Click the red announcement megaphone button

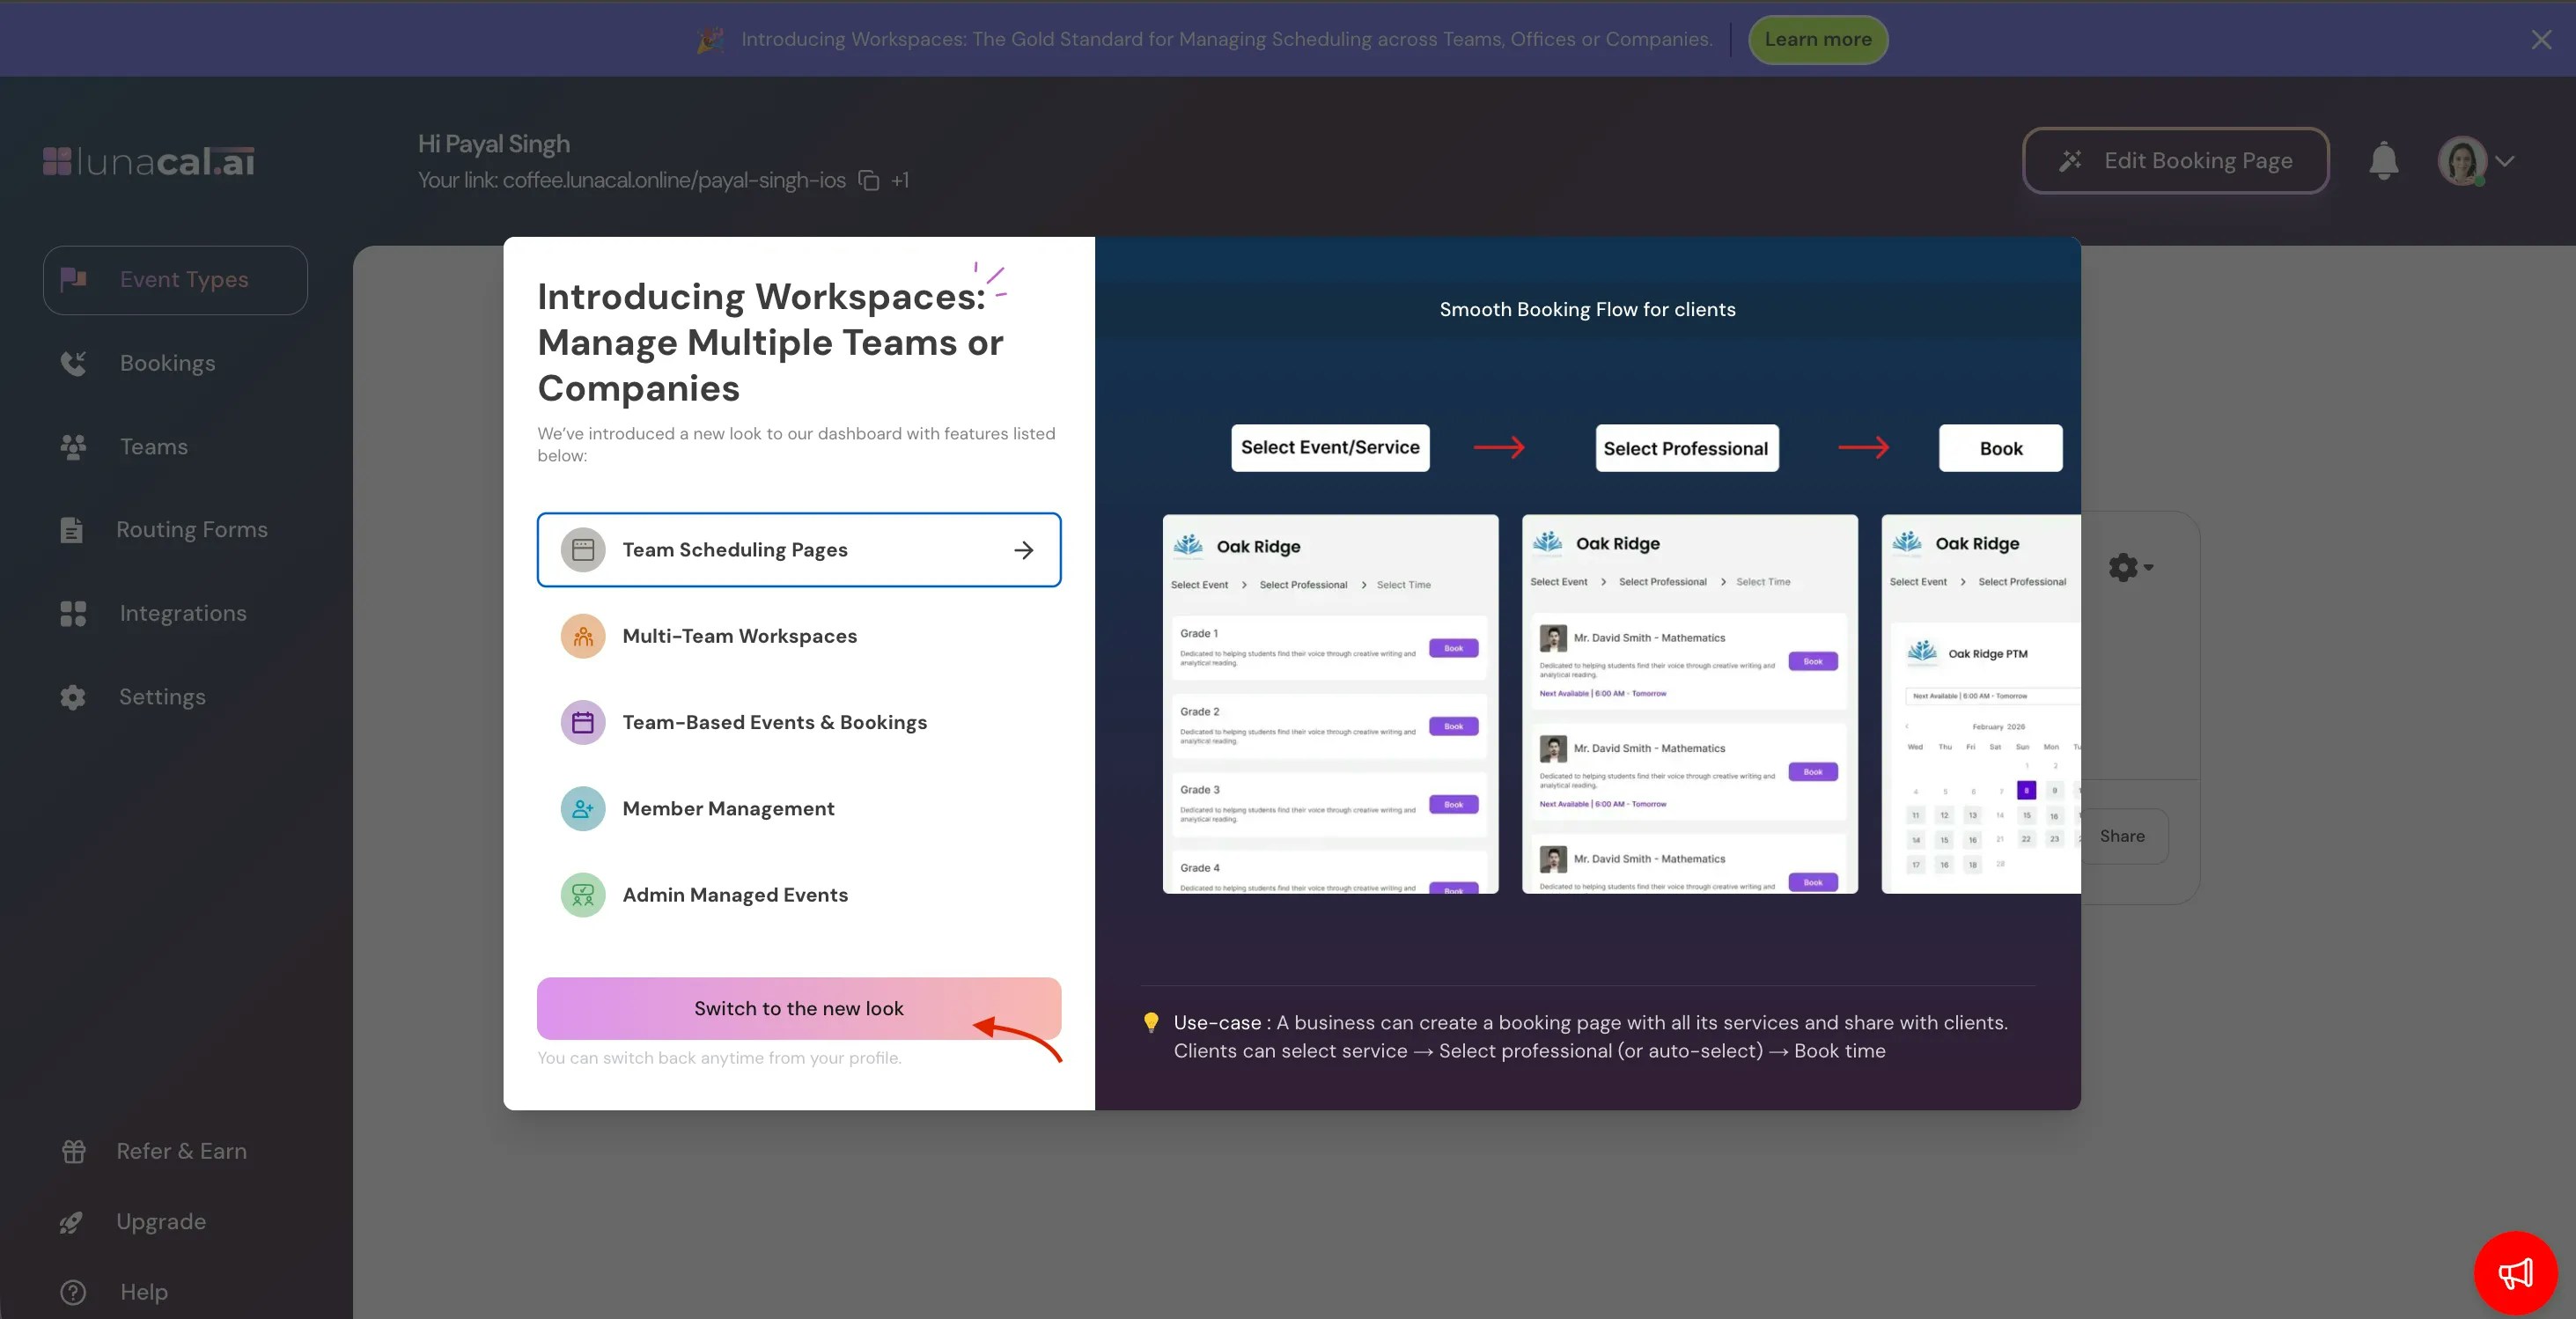tap(2515, 1272)
